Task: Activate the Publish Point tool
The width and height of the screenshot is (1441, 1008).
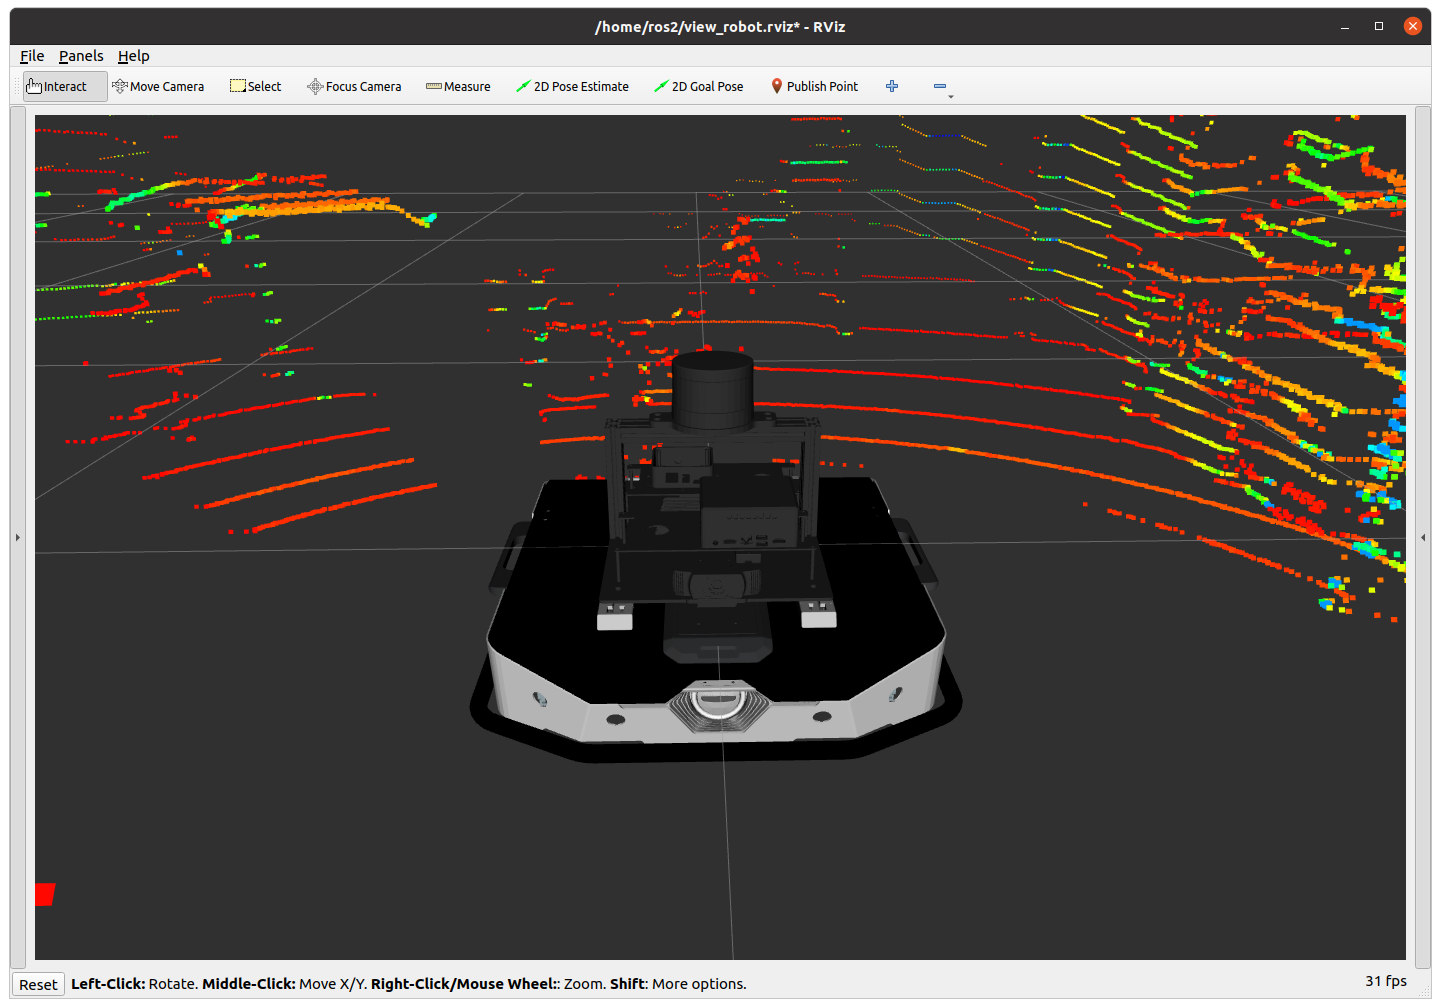Action: click(x=814, y=87)
